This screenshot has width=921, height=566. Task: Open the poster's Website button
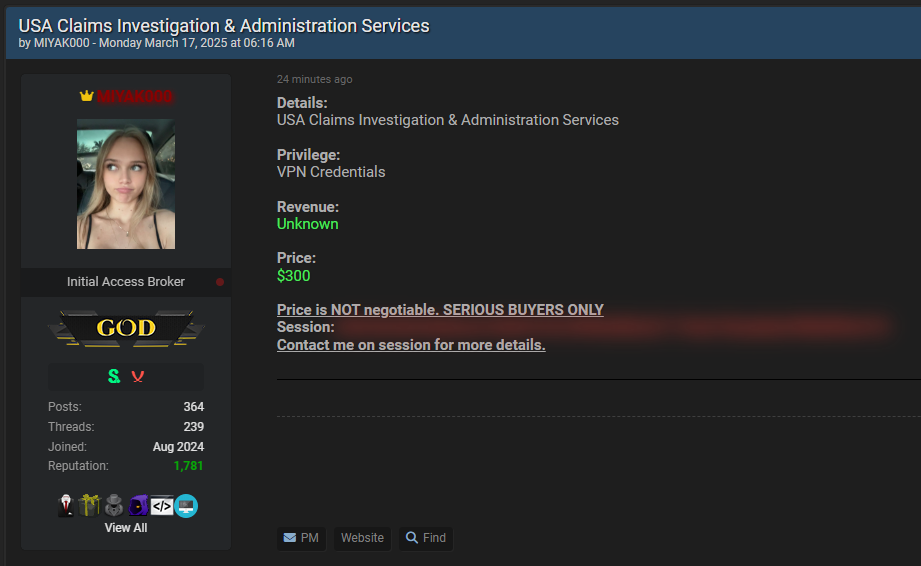coord(362,538)
